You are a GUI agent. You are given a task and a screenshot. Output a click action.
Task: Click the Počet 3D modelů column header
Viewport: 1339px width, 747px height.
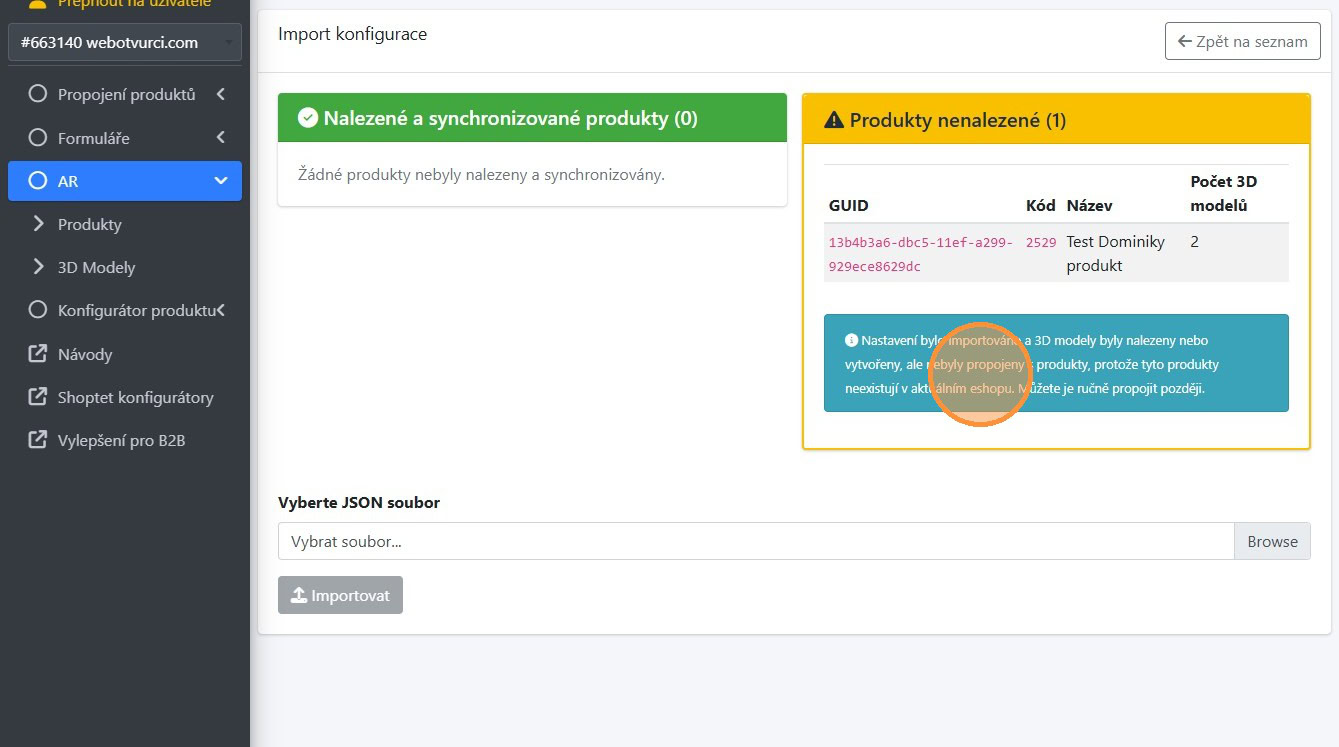pyautogui.click(x=1223, y=193)
